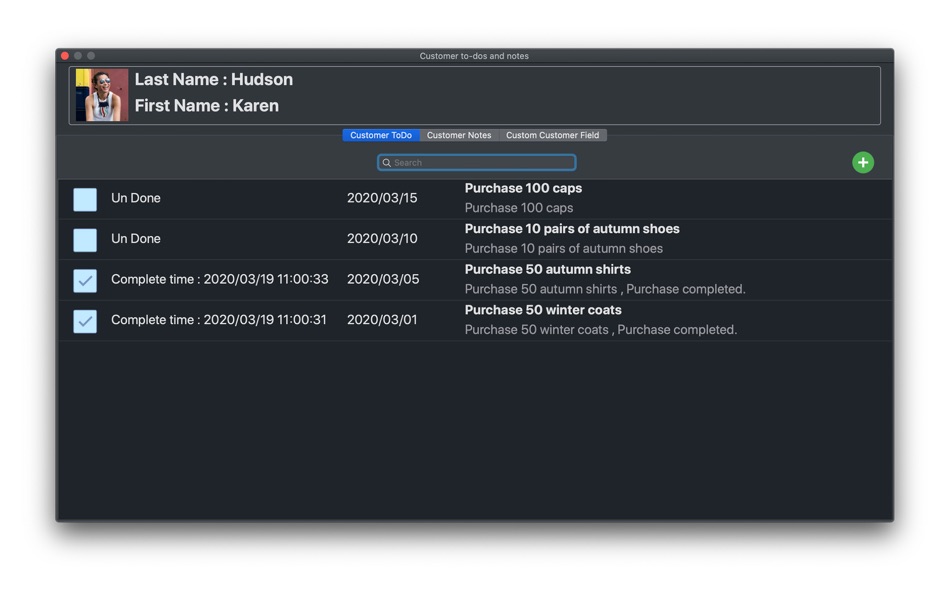Switch to the Customer Notes tab
This screenshot has width=950, height=594.
459,135
